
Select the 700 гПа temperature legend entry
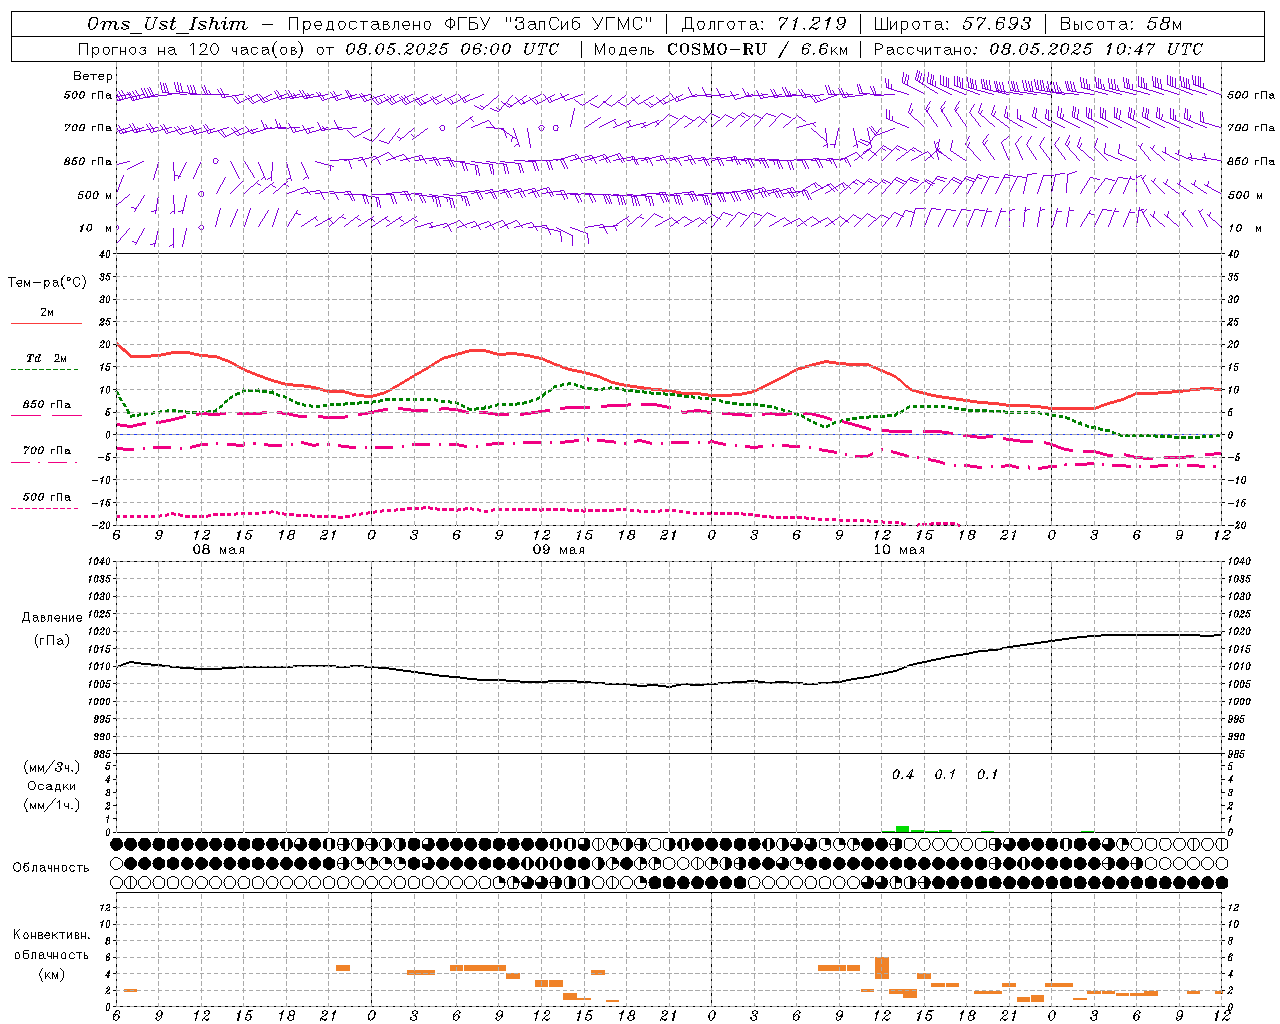pyautogui.click(x=46, y=451)
